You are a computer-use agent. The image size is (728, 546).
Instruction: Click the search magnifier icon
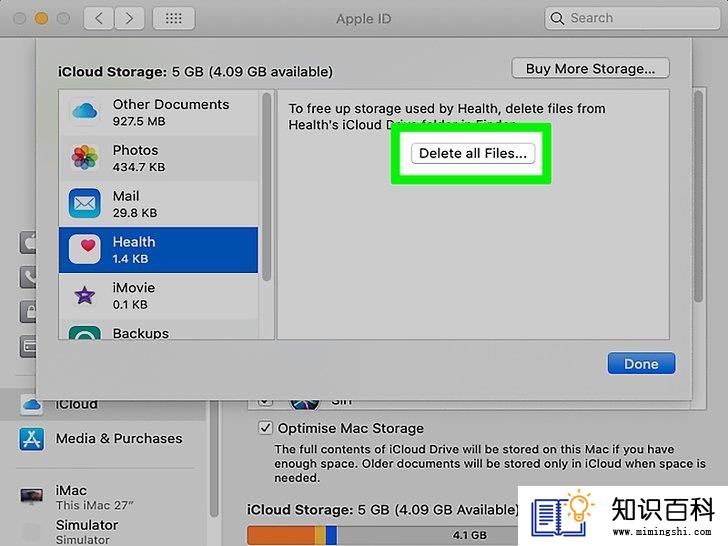click(557, 19)
